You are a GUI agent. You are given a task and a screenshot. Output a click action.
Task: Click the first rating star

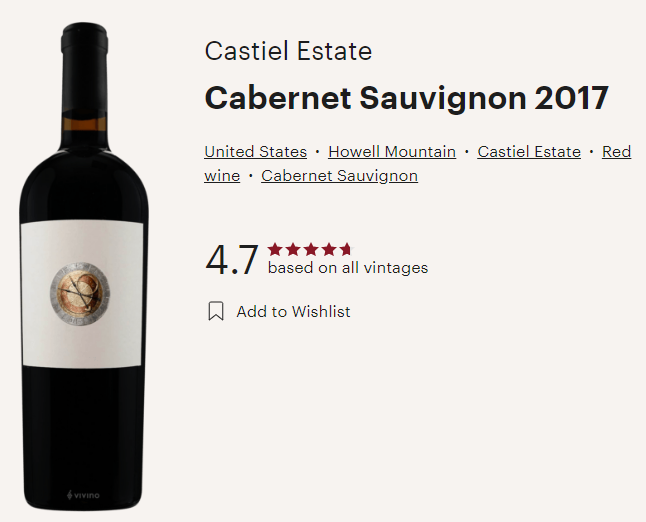pyautogui.click(x=275, y=249)
